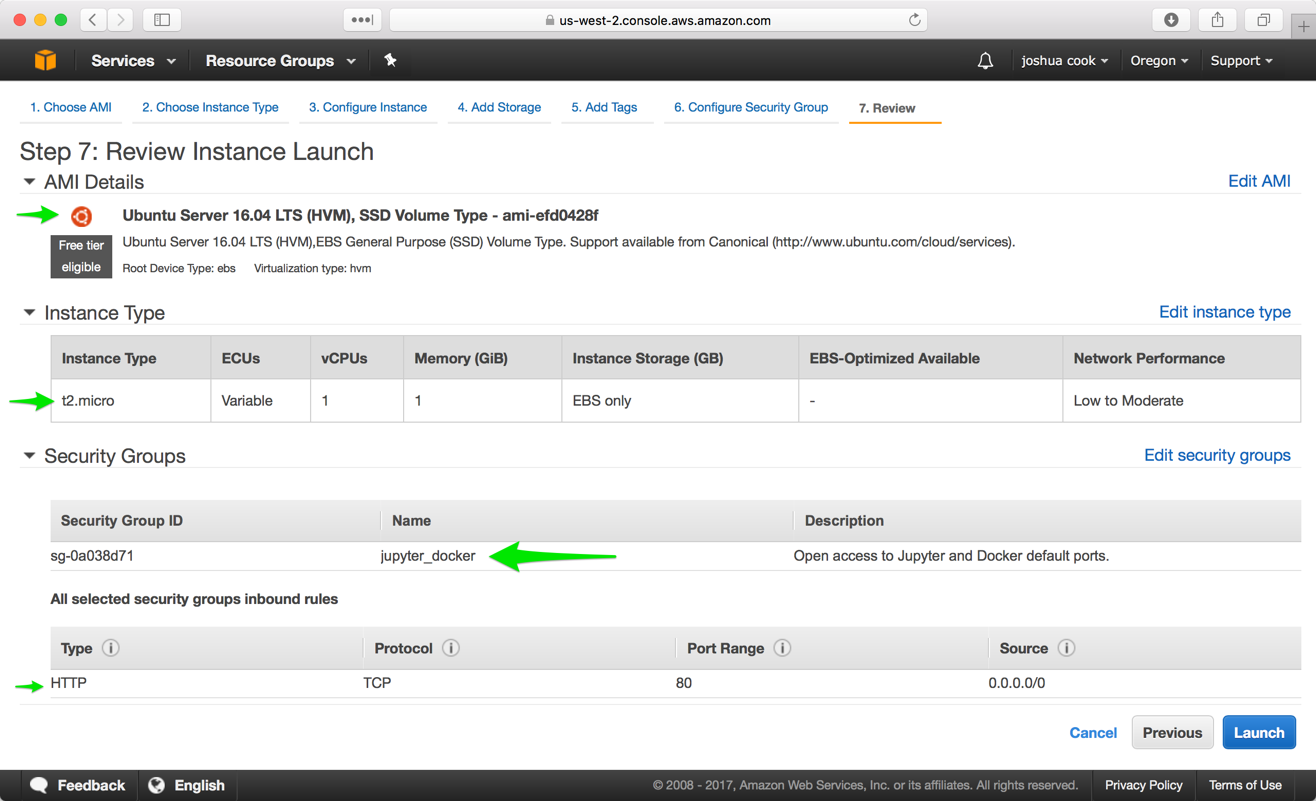Click the info icon next to Type
The image size is (1316, 801).
coord(111,648)
